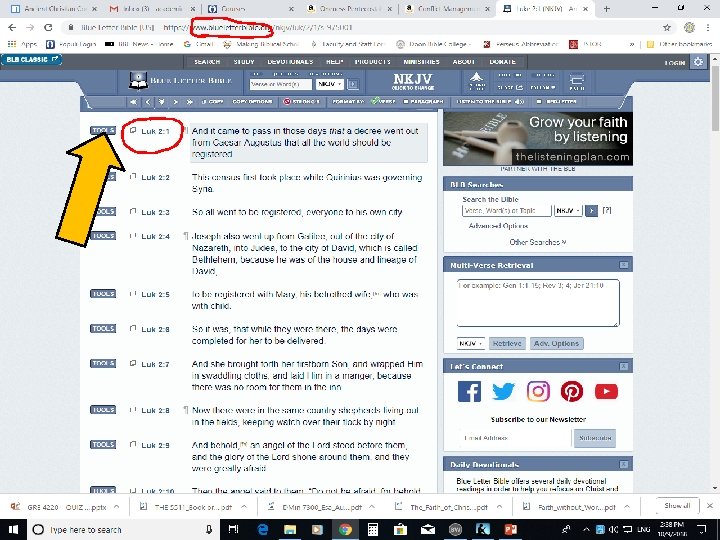The image size is (720, 540).
Task: Open Chrome from the Windows taskbar
Action: click(x=345, y=529)
